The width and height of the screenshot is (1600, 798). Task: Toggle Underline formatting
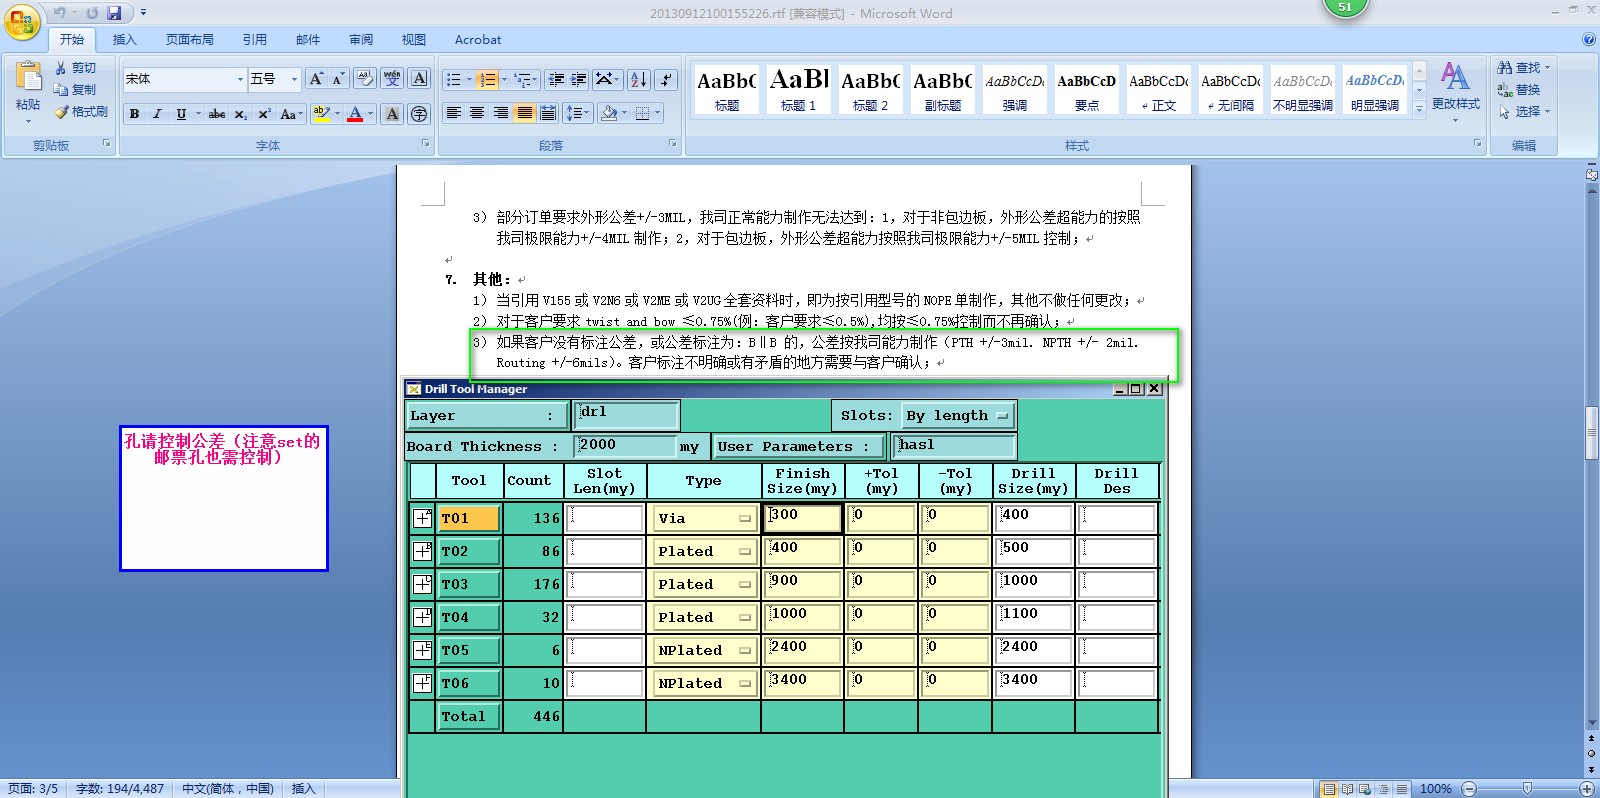(181, 114)
